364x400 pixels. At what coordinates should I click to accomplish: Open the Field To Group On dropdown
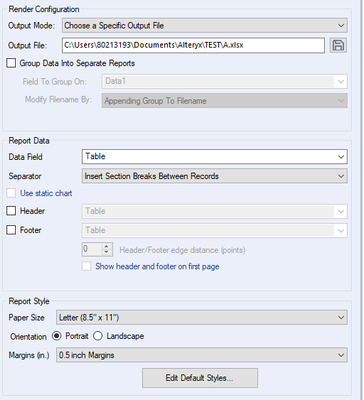pos(225,81)
